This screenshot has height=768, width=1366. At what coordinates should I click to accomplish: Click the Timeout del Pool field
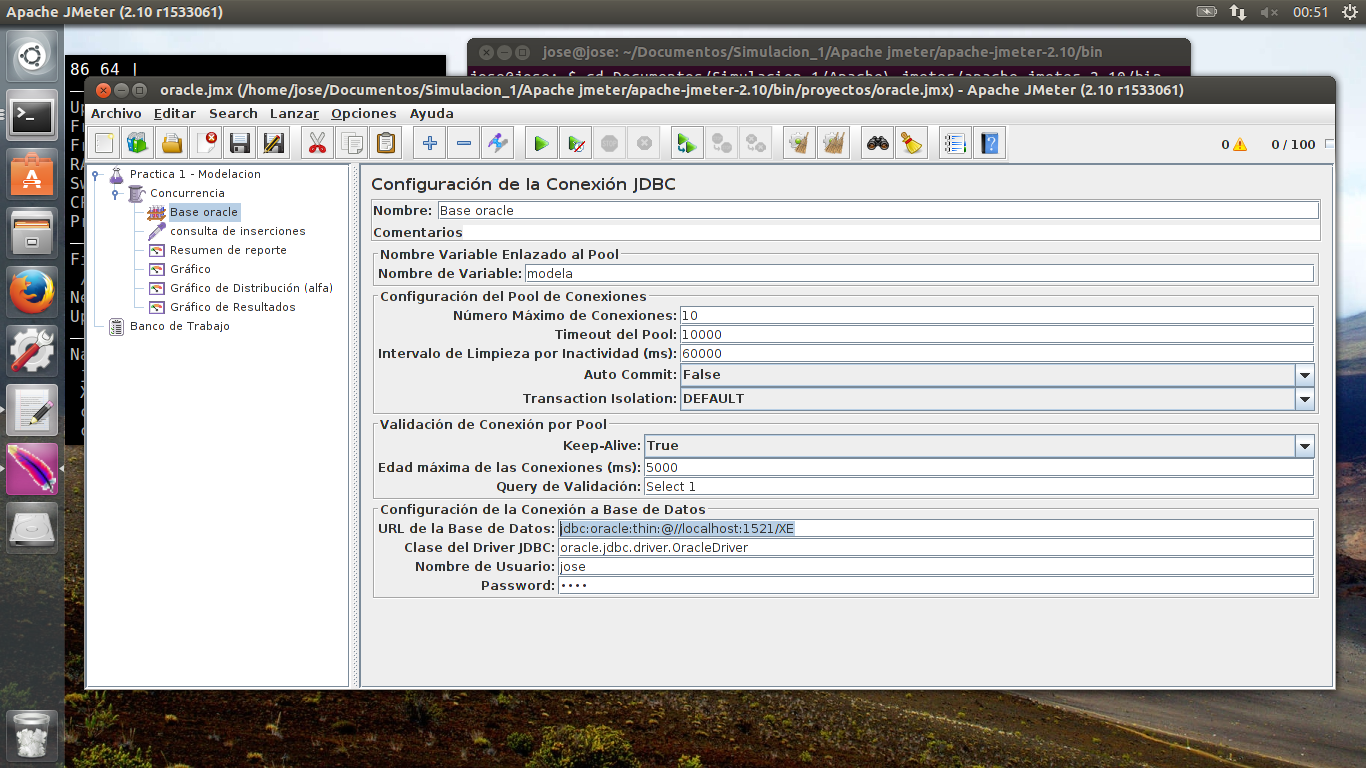(x=996, y=334)
